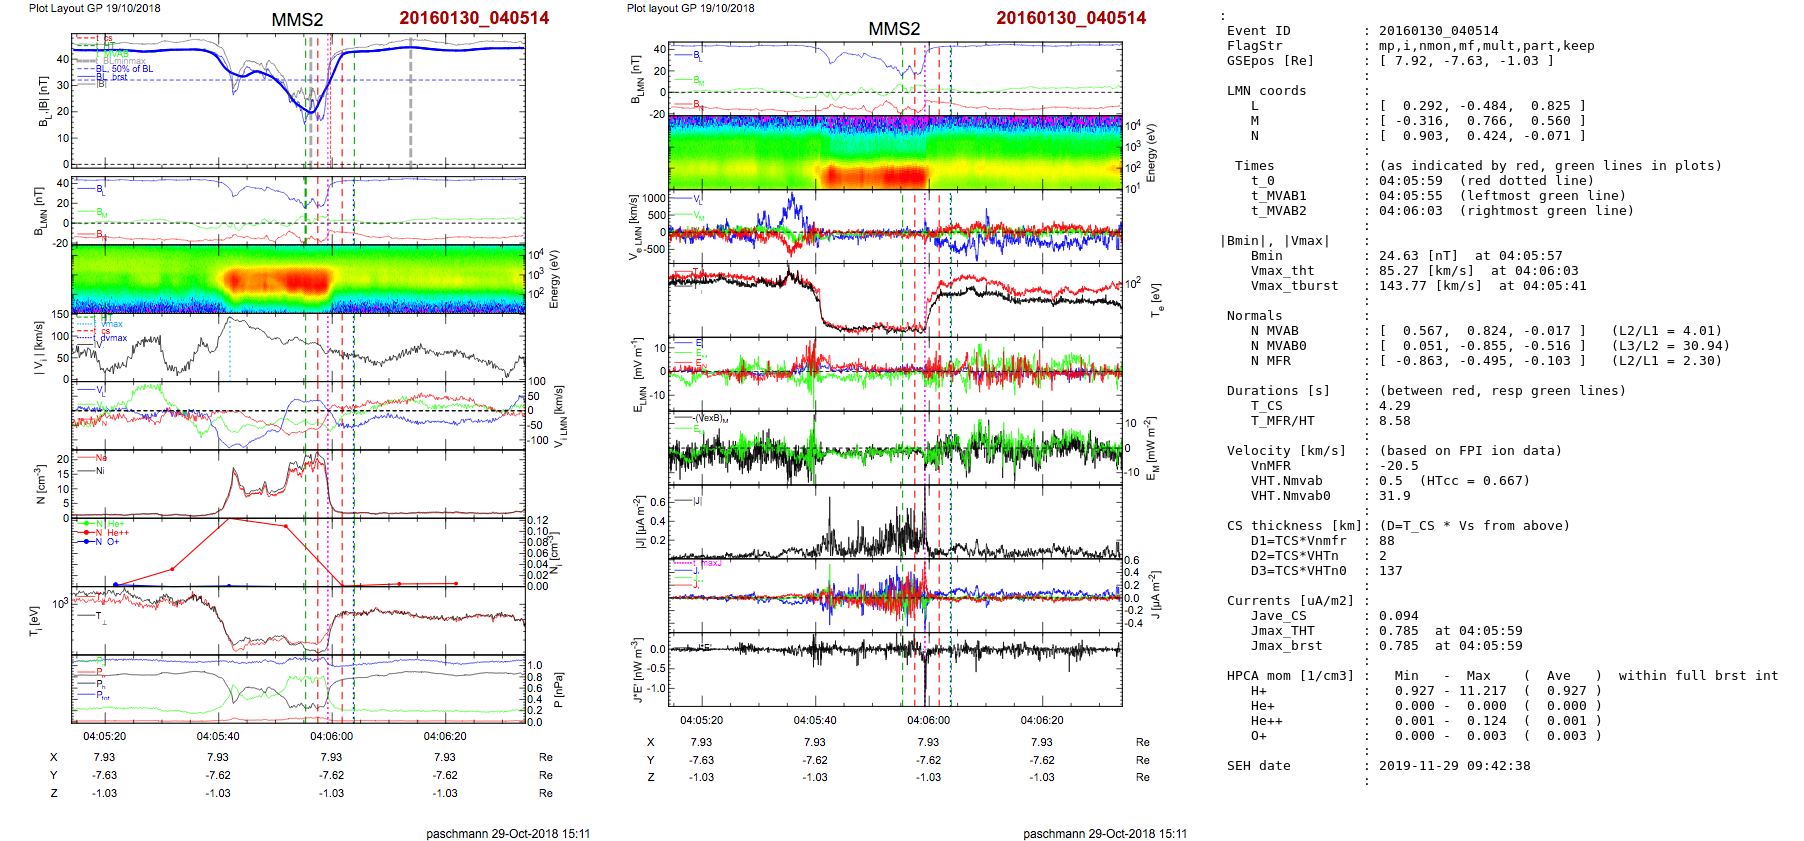Image resolution: width=1804 pixels, height=841 pixels.
Task: Click the 'LMN coords' heading
Action: 1266,91
